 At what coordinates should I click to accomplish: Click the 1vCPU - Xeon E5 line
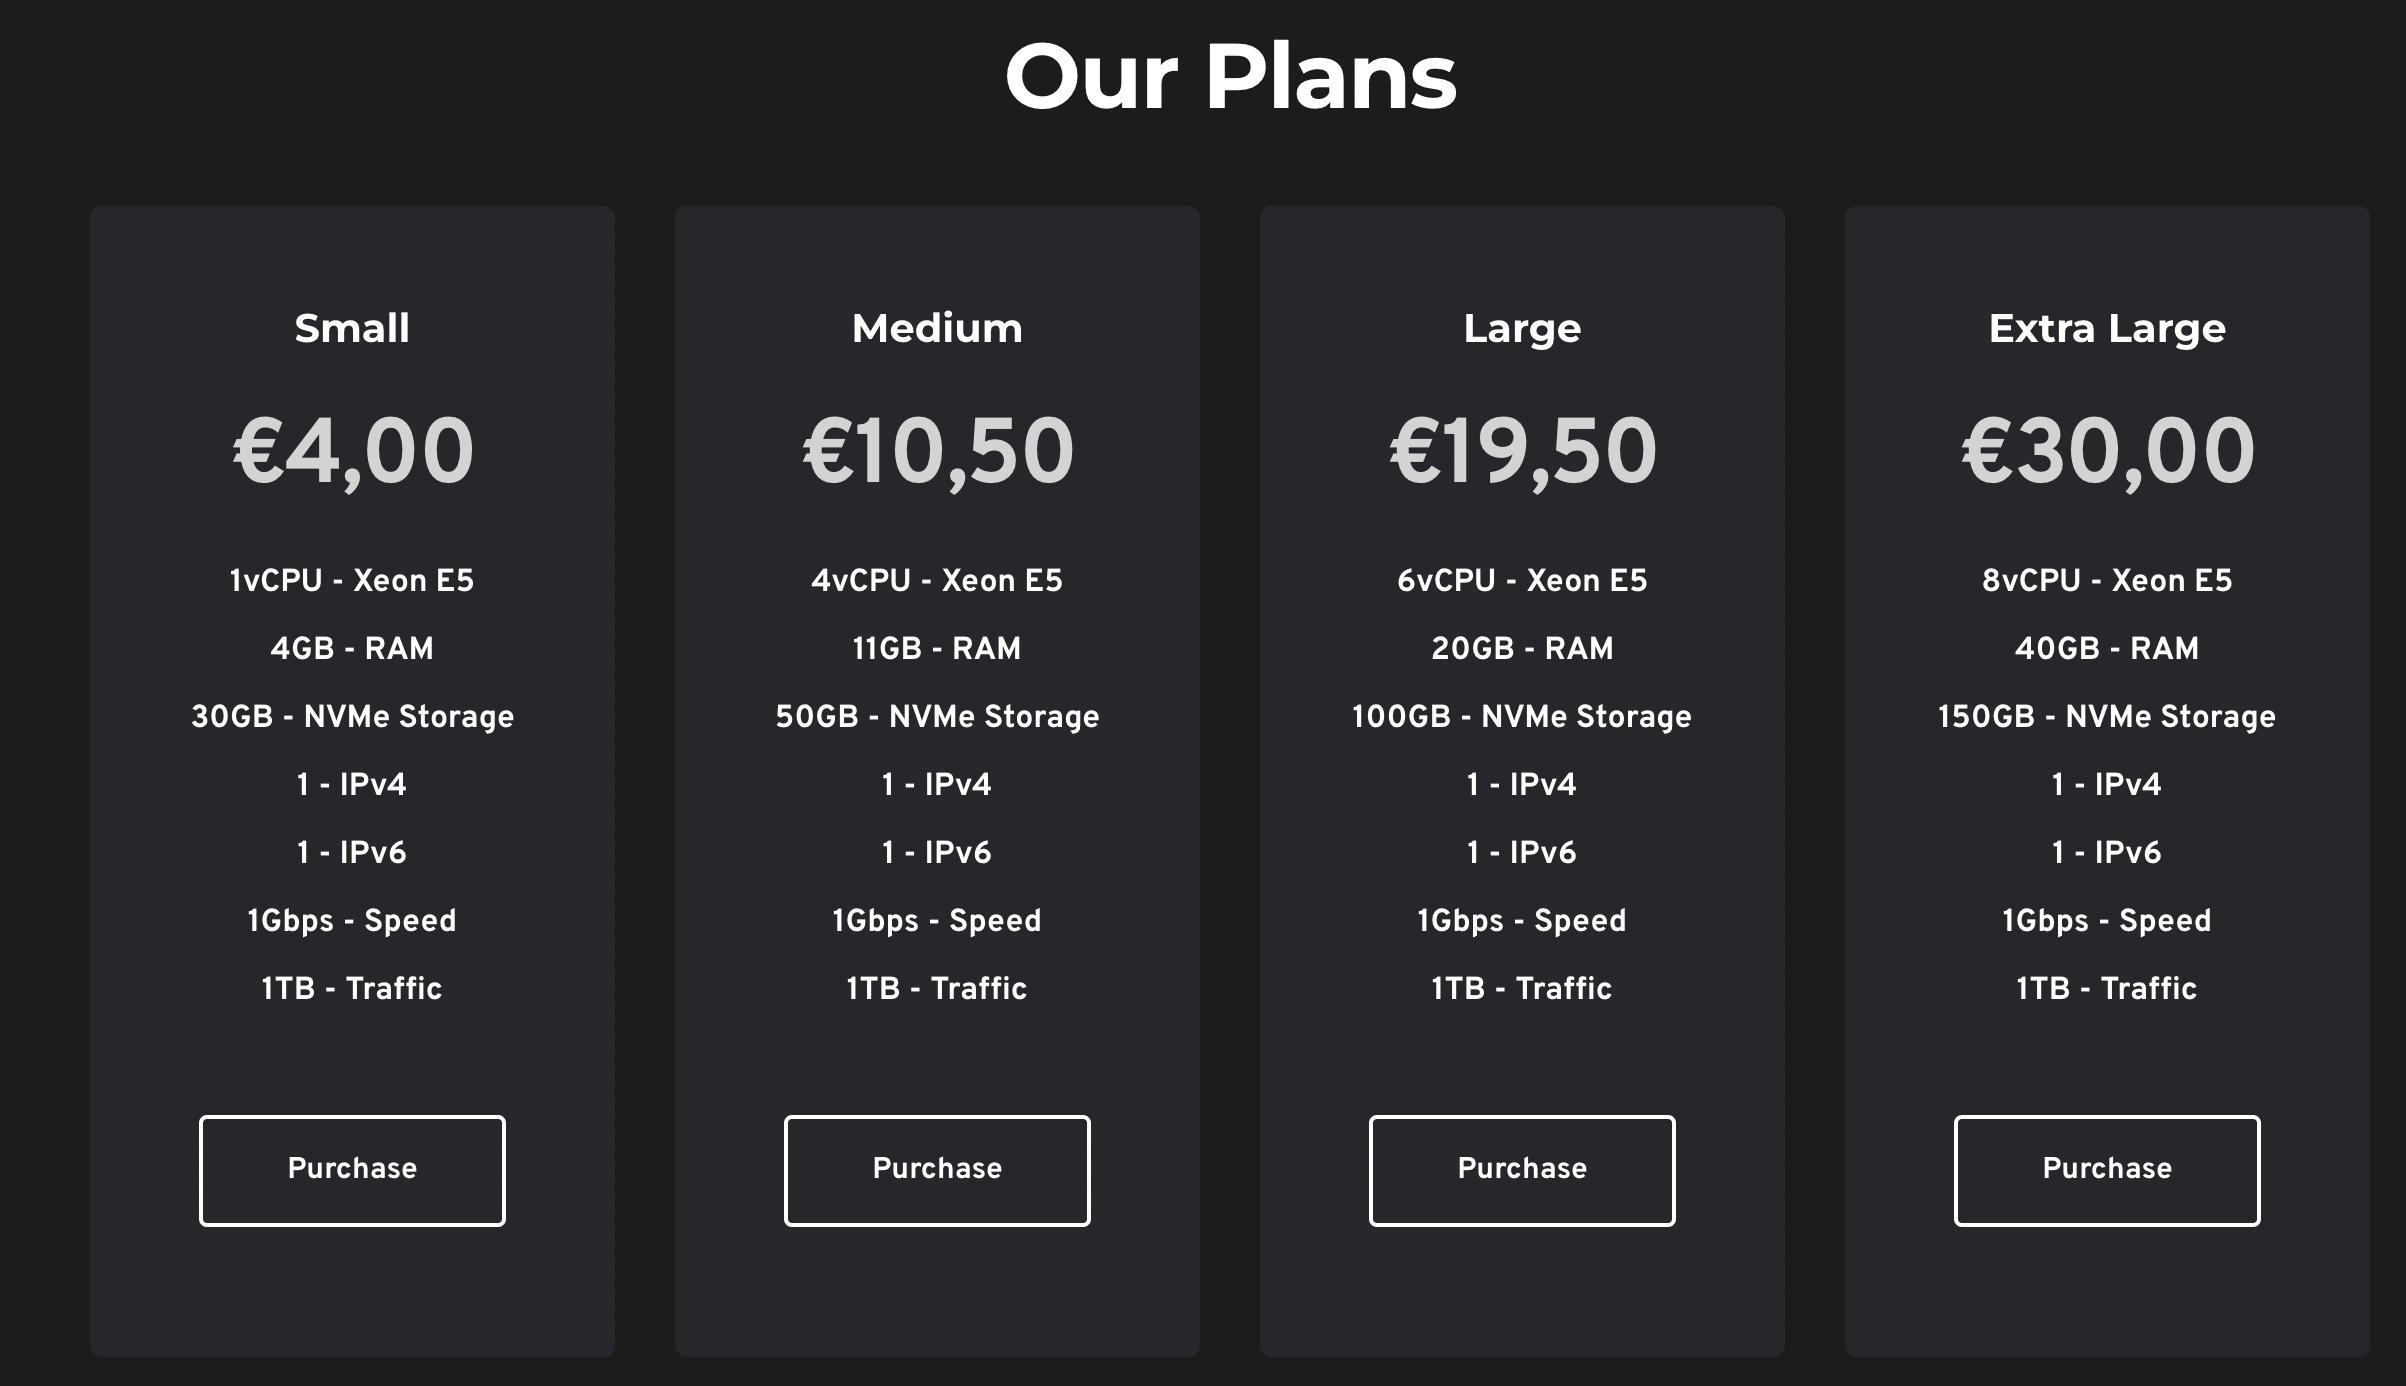[x=352, y=581]
